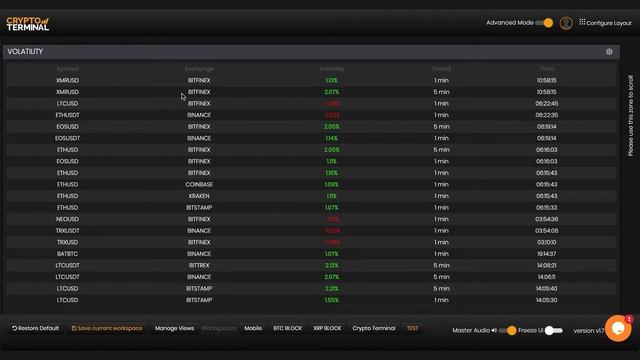The width and height of the screenshot is (640, 360).
Task: Click the Volatility column header
Action: point(331,69)
